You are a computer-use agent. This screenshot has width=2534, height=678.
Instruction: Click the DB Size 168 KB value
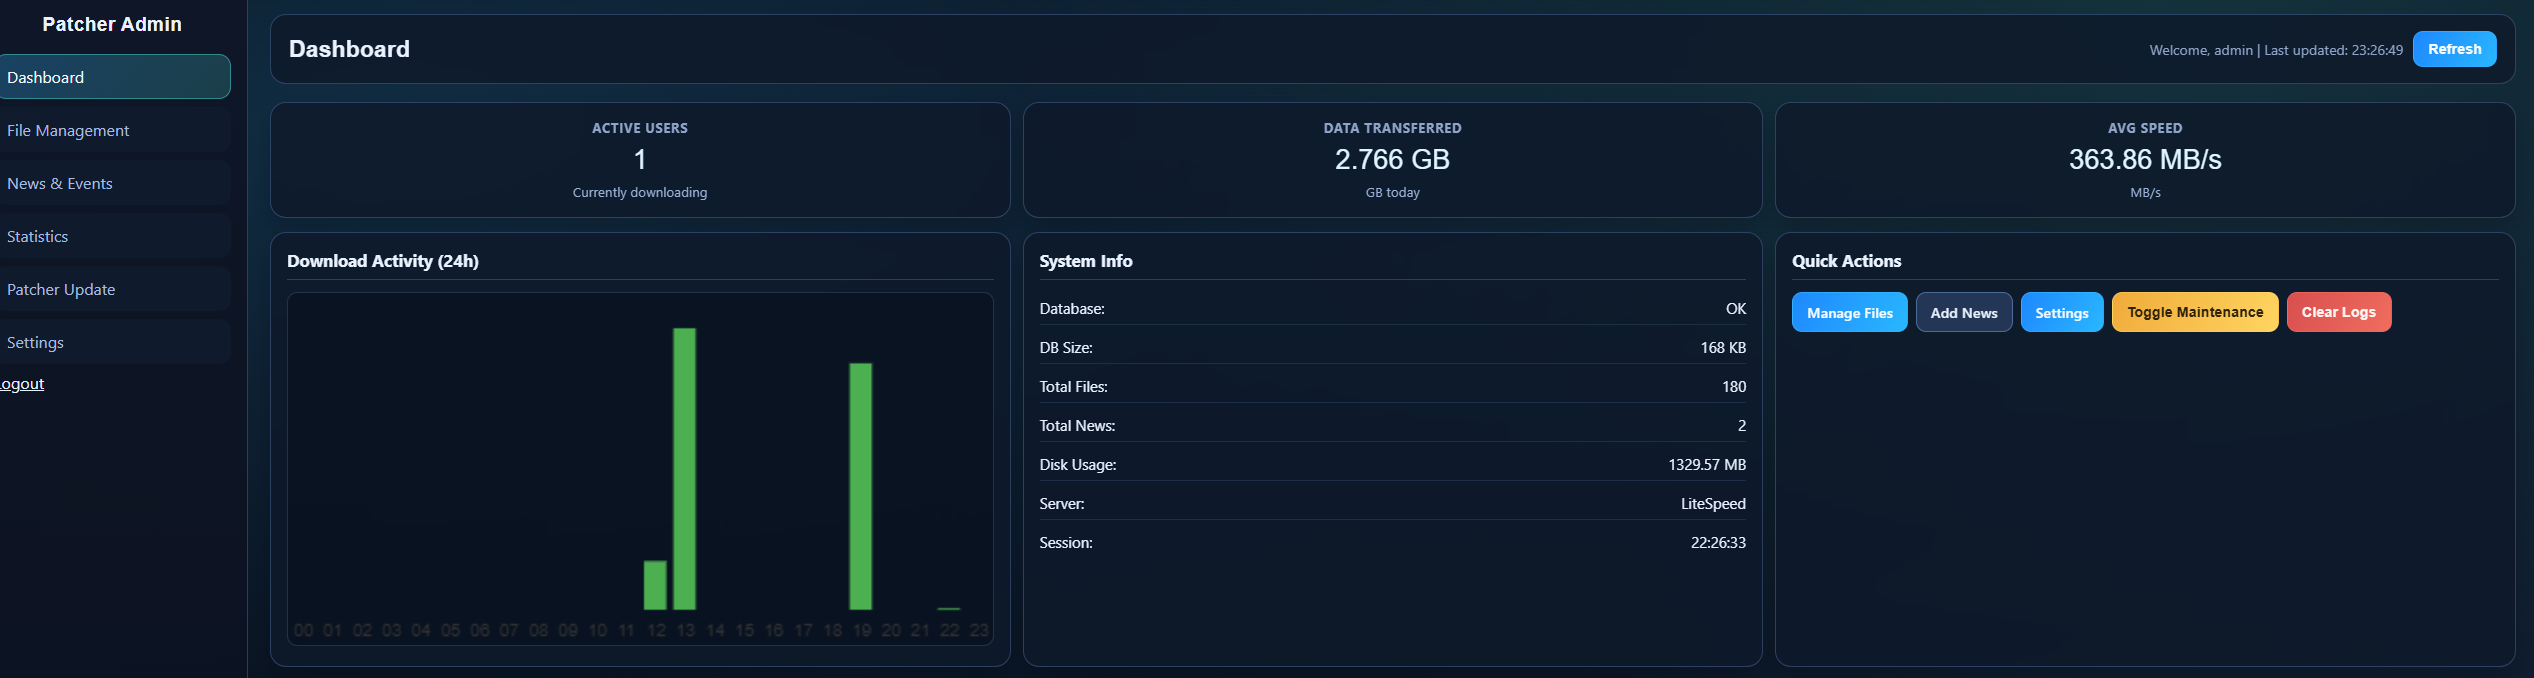point(1723,348)
